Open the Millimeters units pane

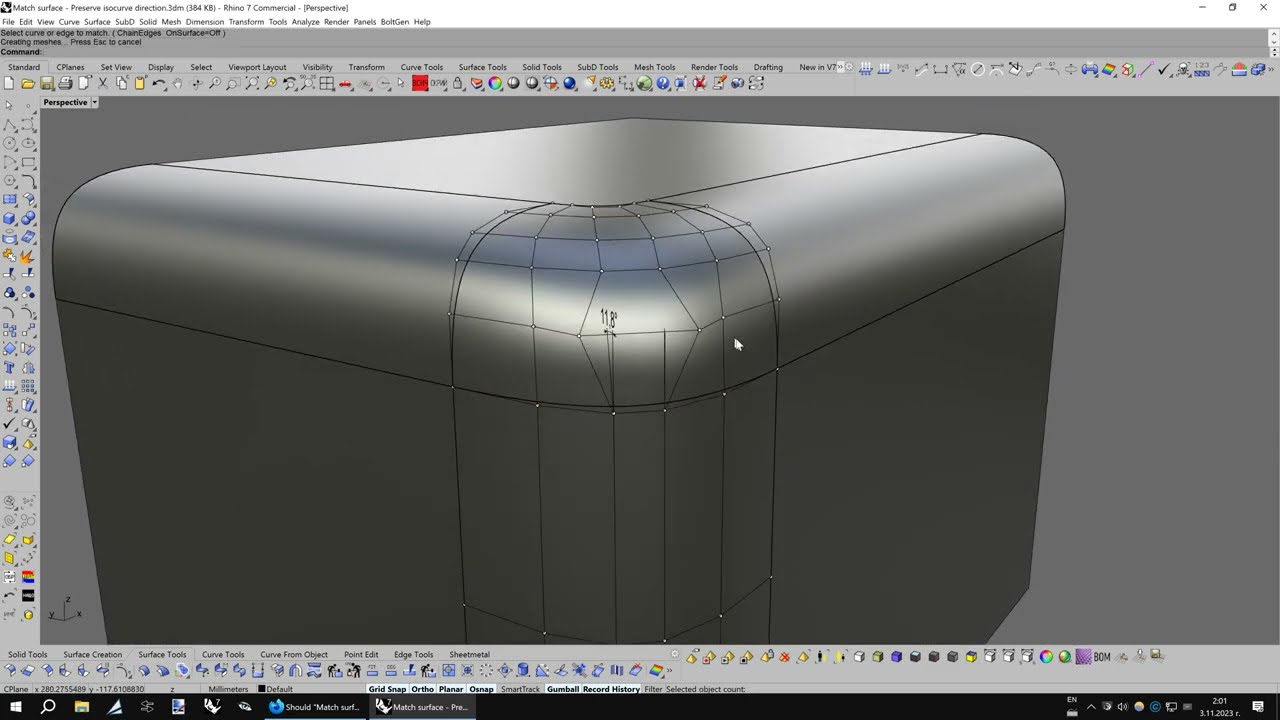click(228, 689)
